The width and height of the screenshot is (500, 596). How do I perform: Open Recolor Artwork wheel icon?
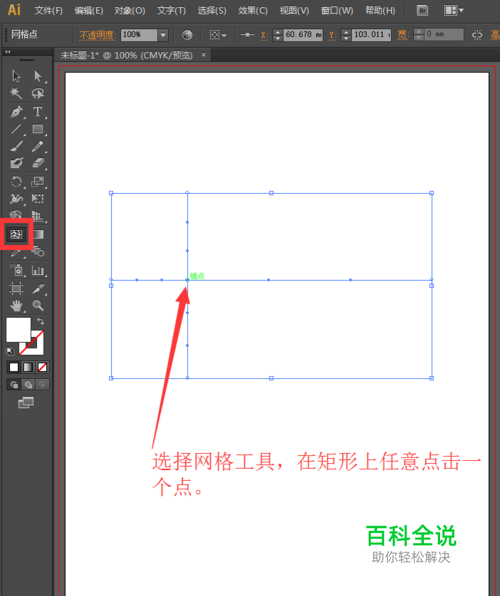pos(187,35)
